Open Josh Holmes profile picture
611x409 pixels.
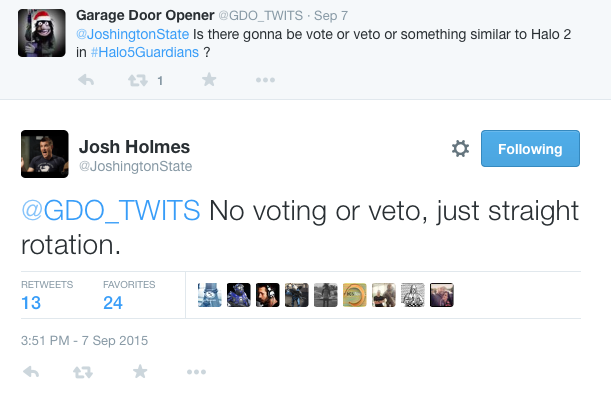point(45,154)
